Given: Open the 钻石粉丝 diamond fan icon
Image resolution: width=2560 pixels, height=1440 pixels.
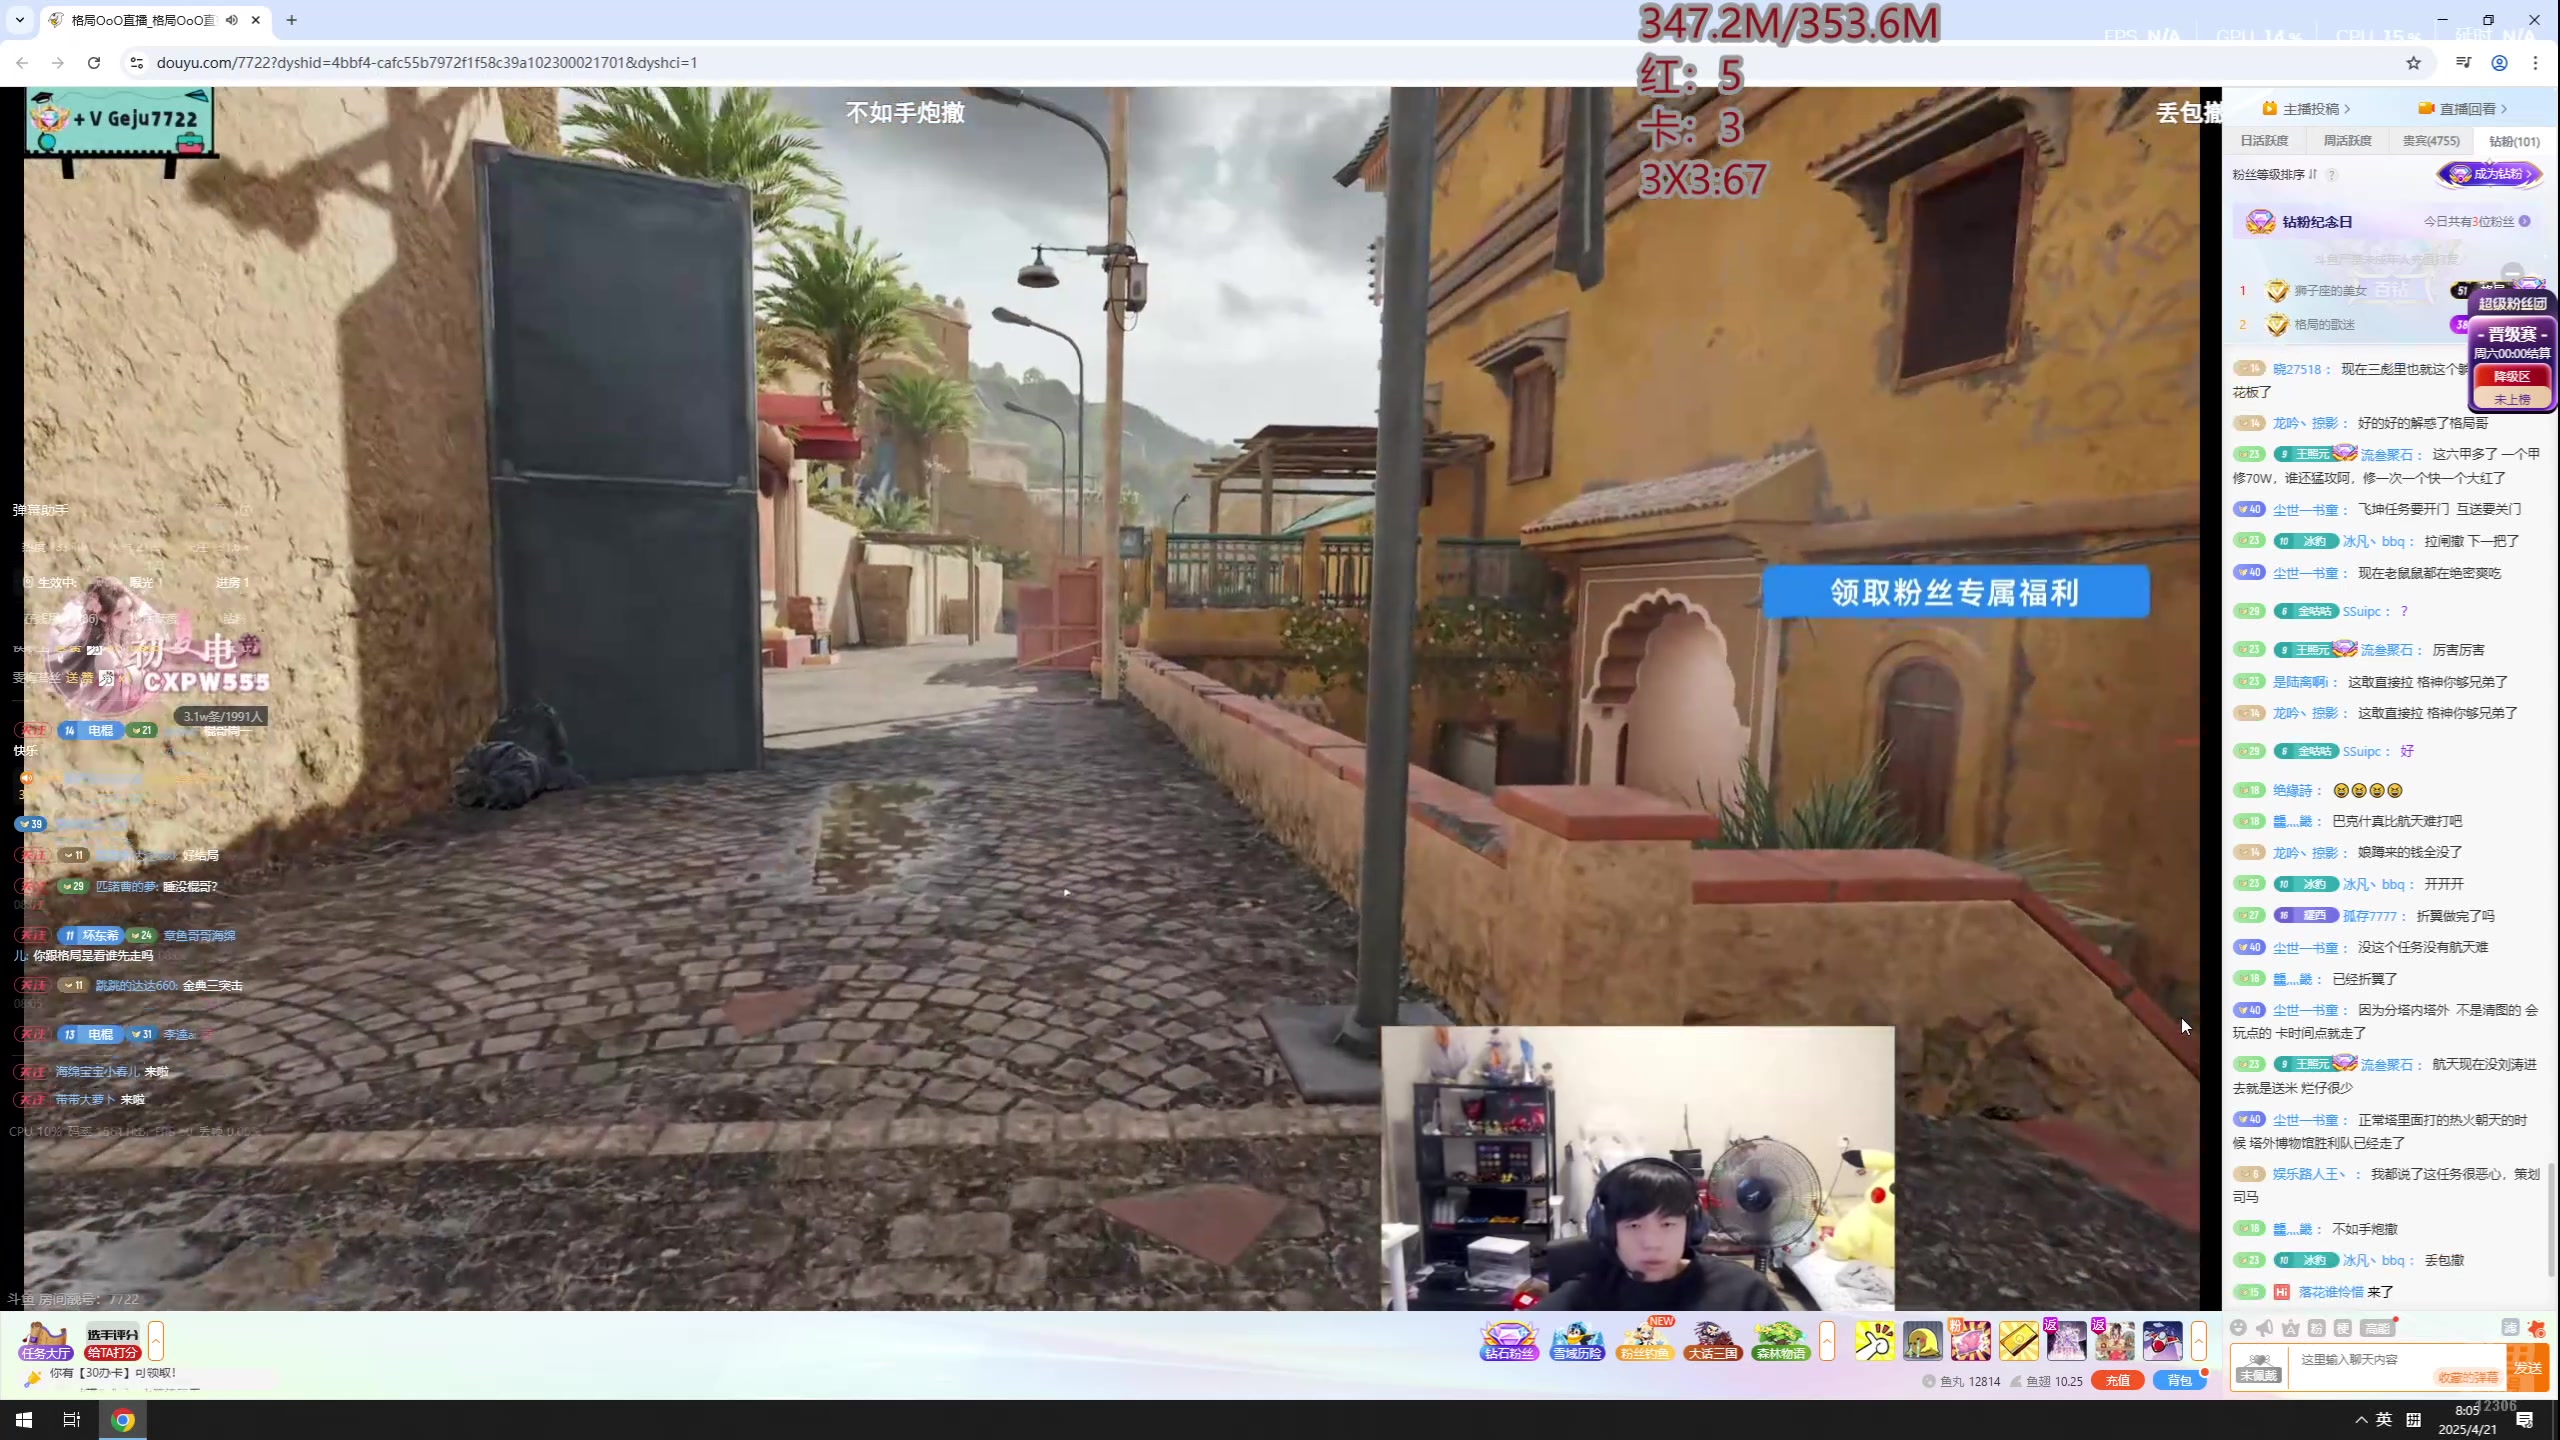Looking at the screenshot, I should pyautogui.click(x=1508, y=1340).
